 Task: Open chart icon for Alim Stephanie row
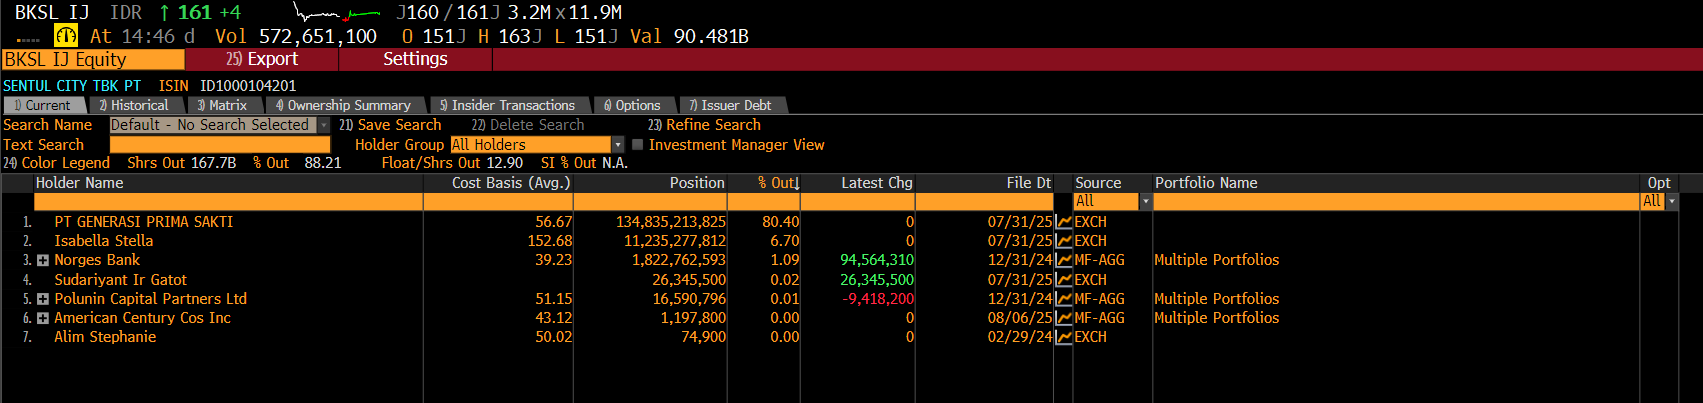pos(1064,337)
